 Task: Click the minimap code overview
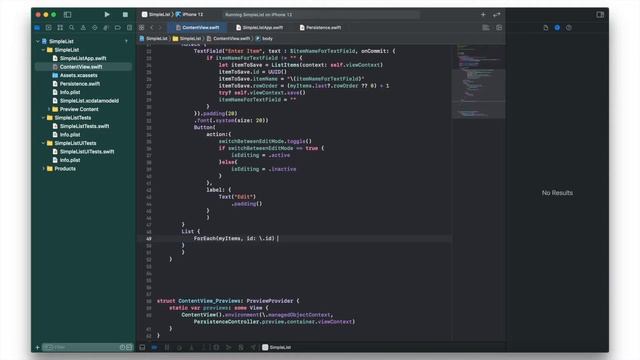click(x=478, y=82)
